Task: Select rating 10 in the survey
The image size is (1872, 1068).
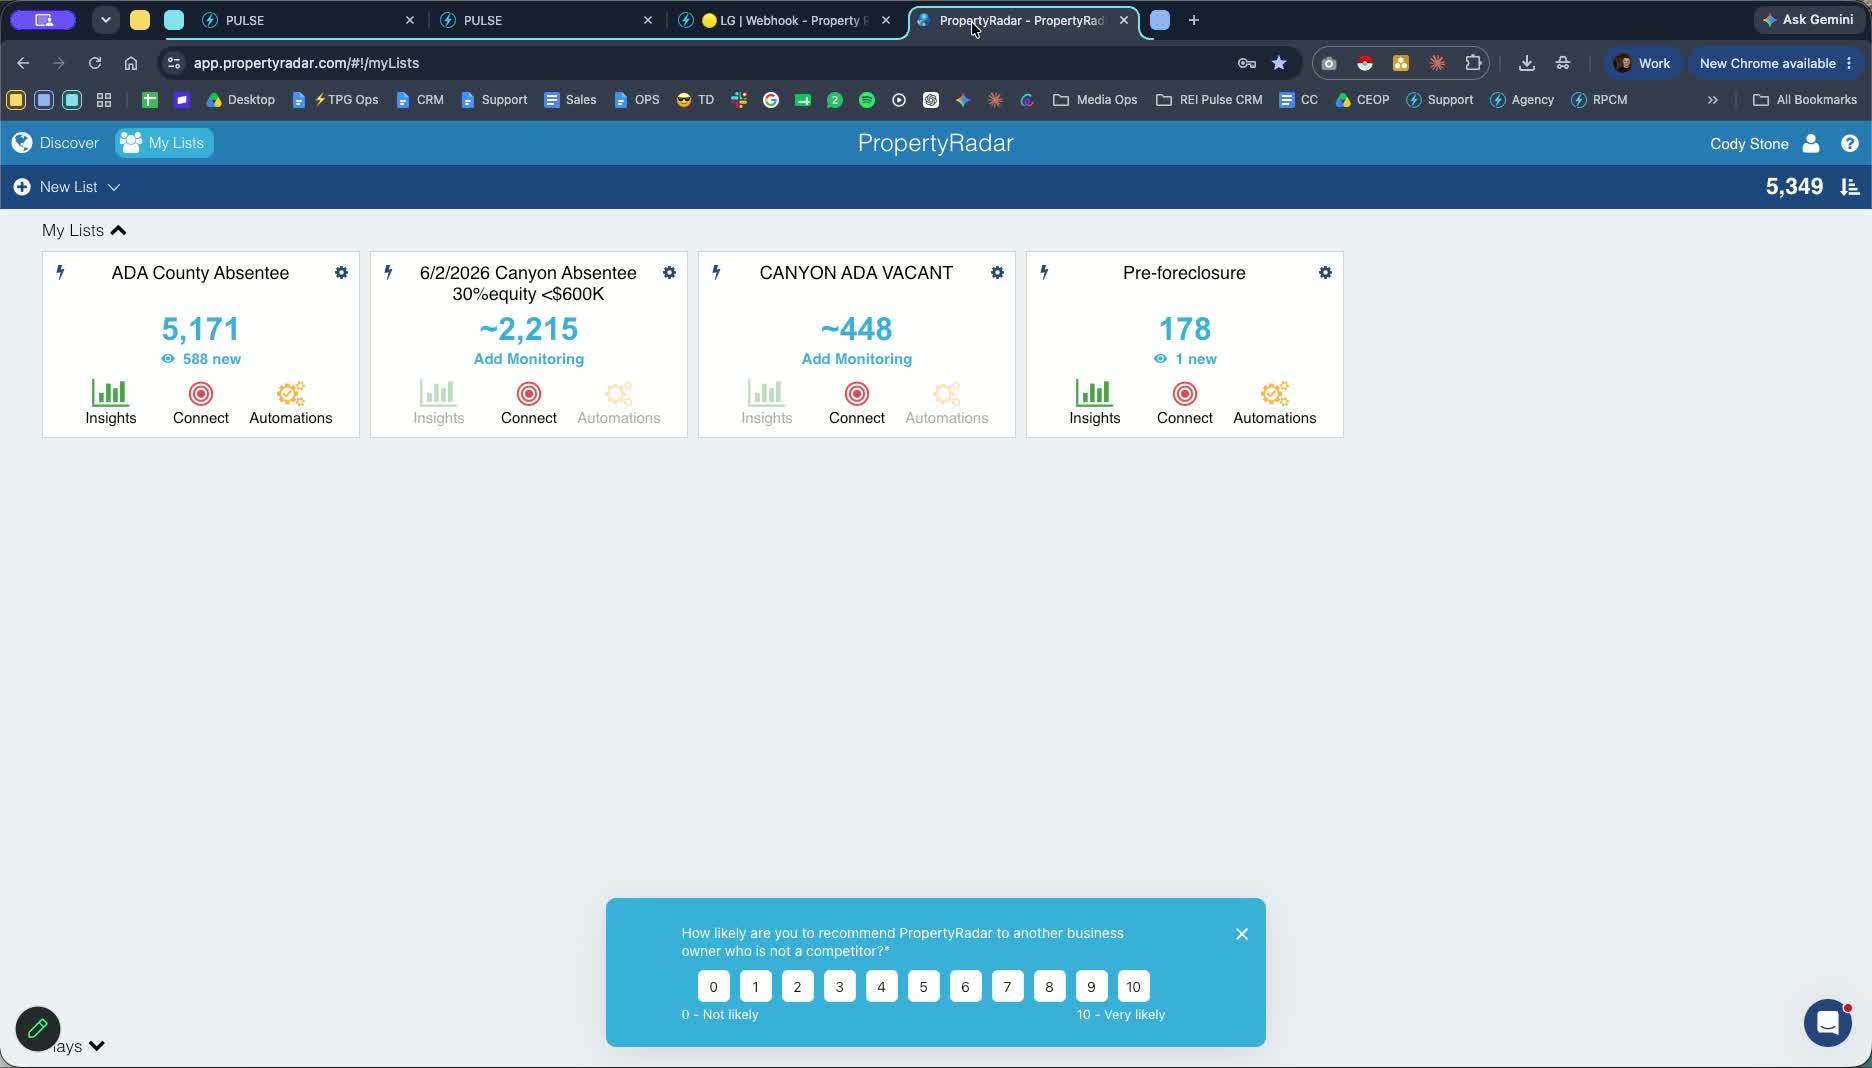Action: 1133,987
